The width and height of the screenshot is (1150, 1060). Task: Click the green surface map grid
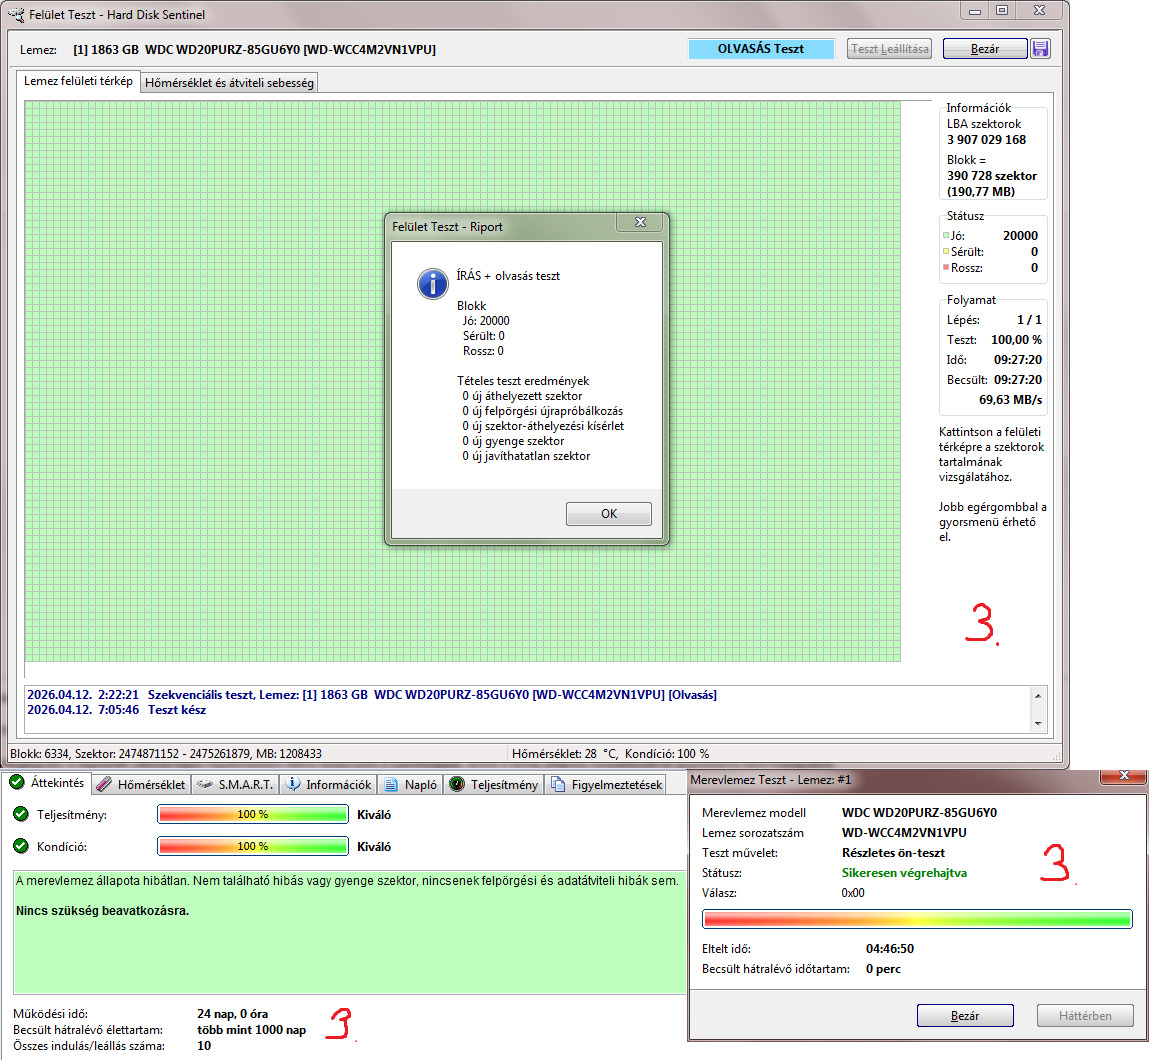pyautogui.click(x=463, y=381)
